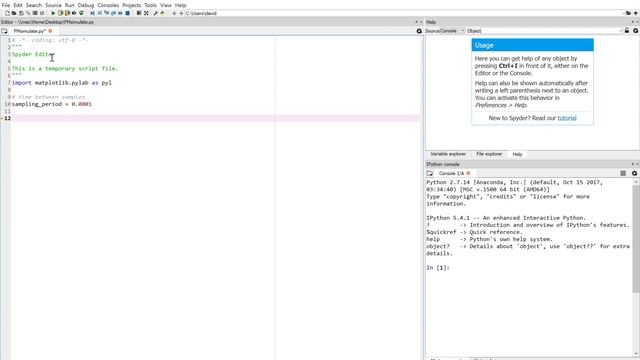
Task: Open the Consoles menu
Action: 108,5
